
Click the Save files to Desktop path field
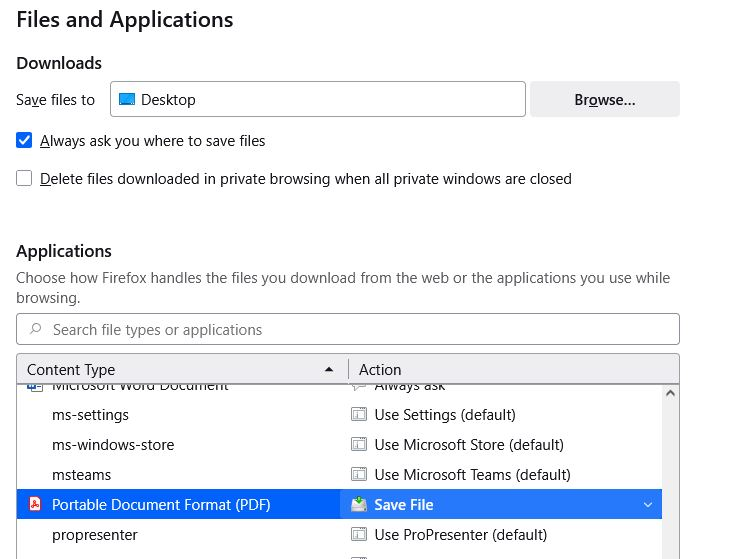click(x=320, y=100)
